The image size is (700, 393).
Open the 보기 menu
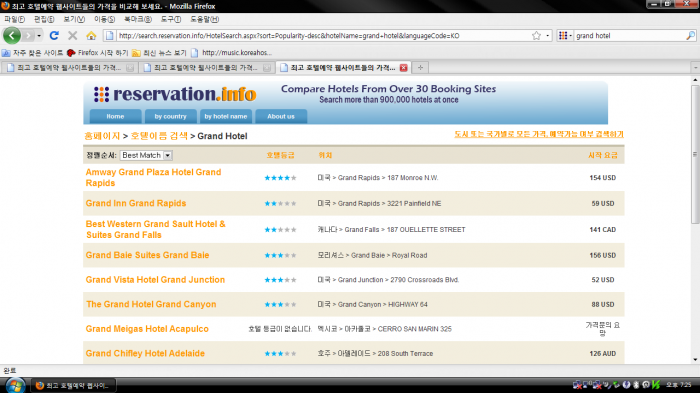coord(74,19)
